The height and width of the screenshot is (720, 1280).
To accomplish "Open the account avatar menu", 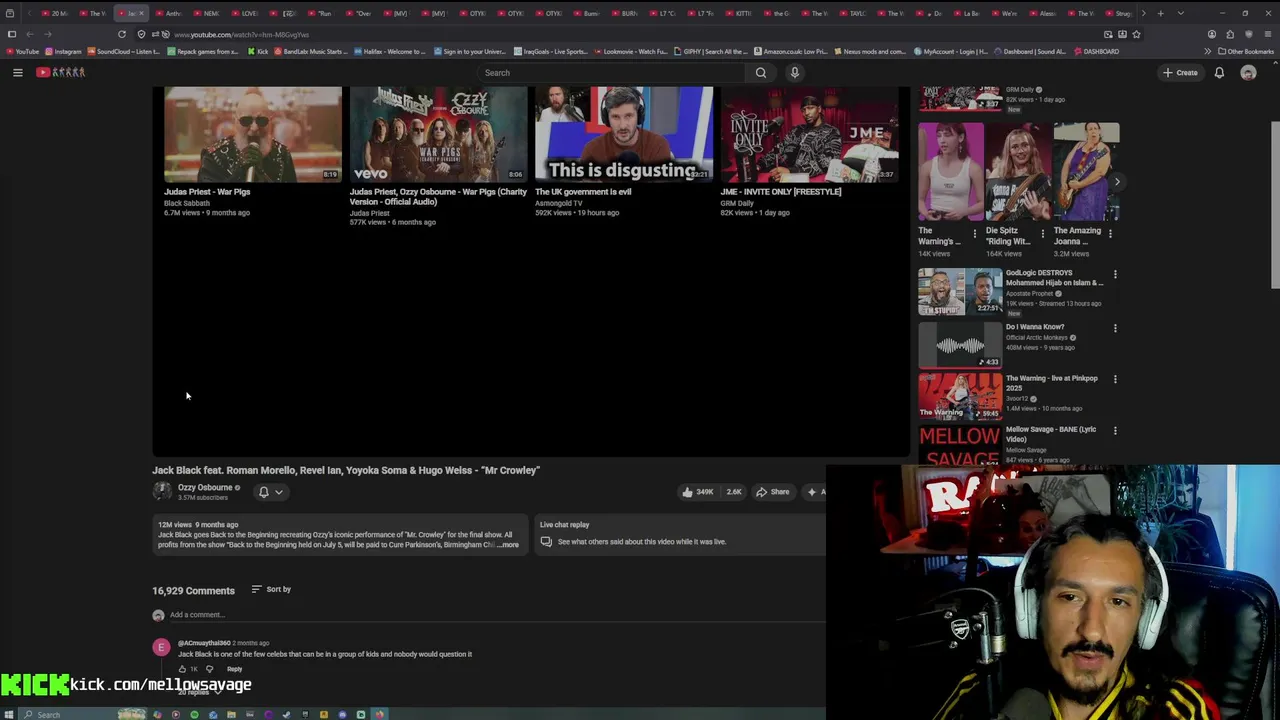I will point(1248,72).
